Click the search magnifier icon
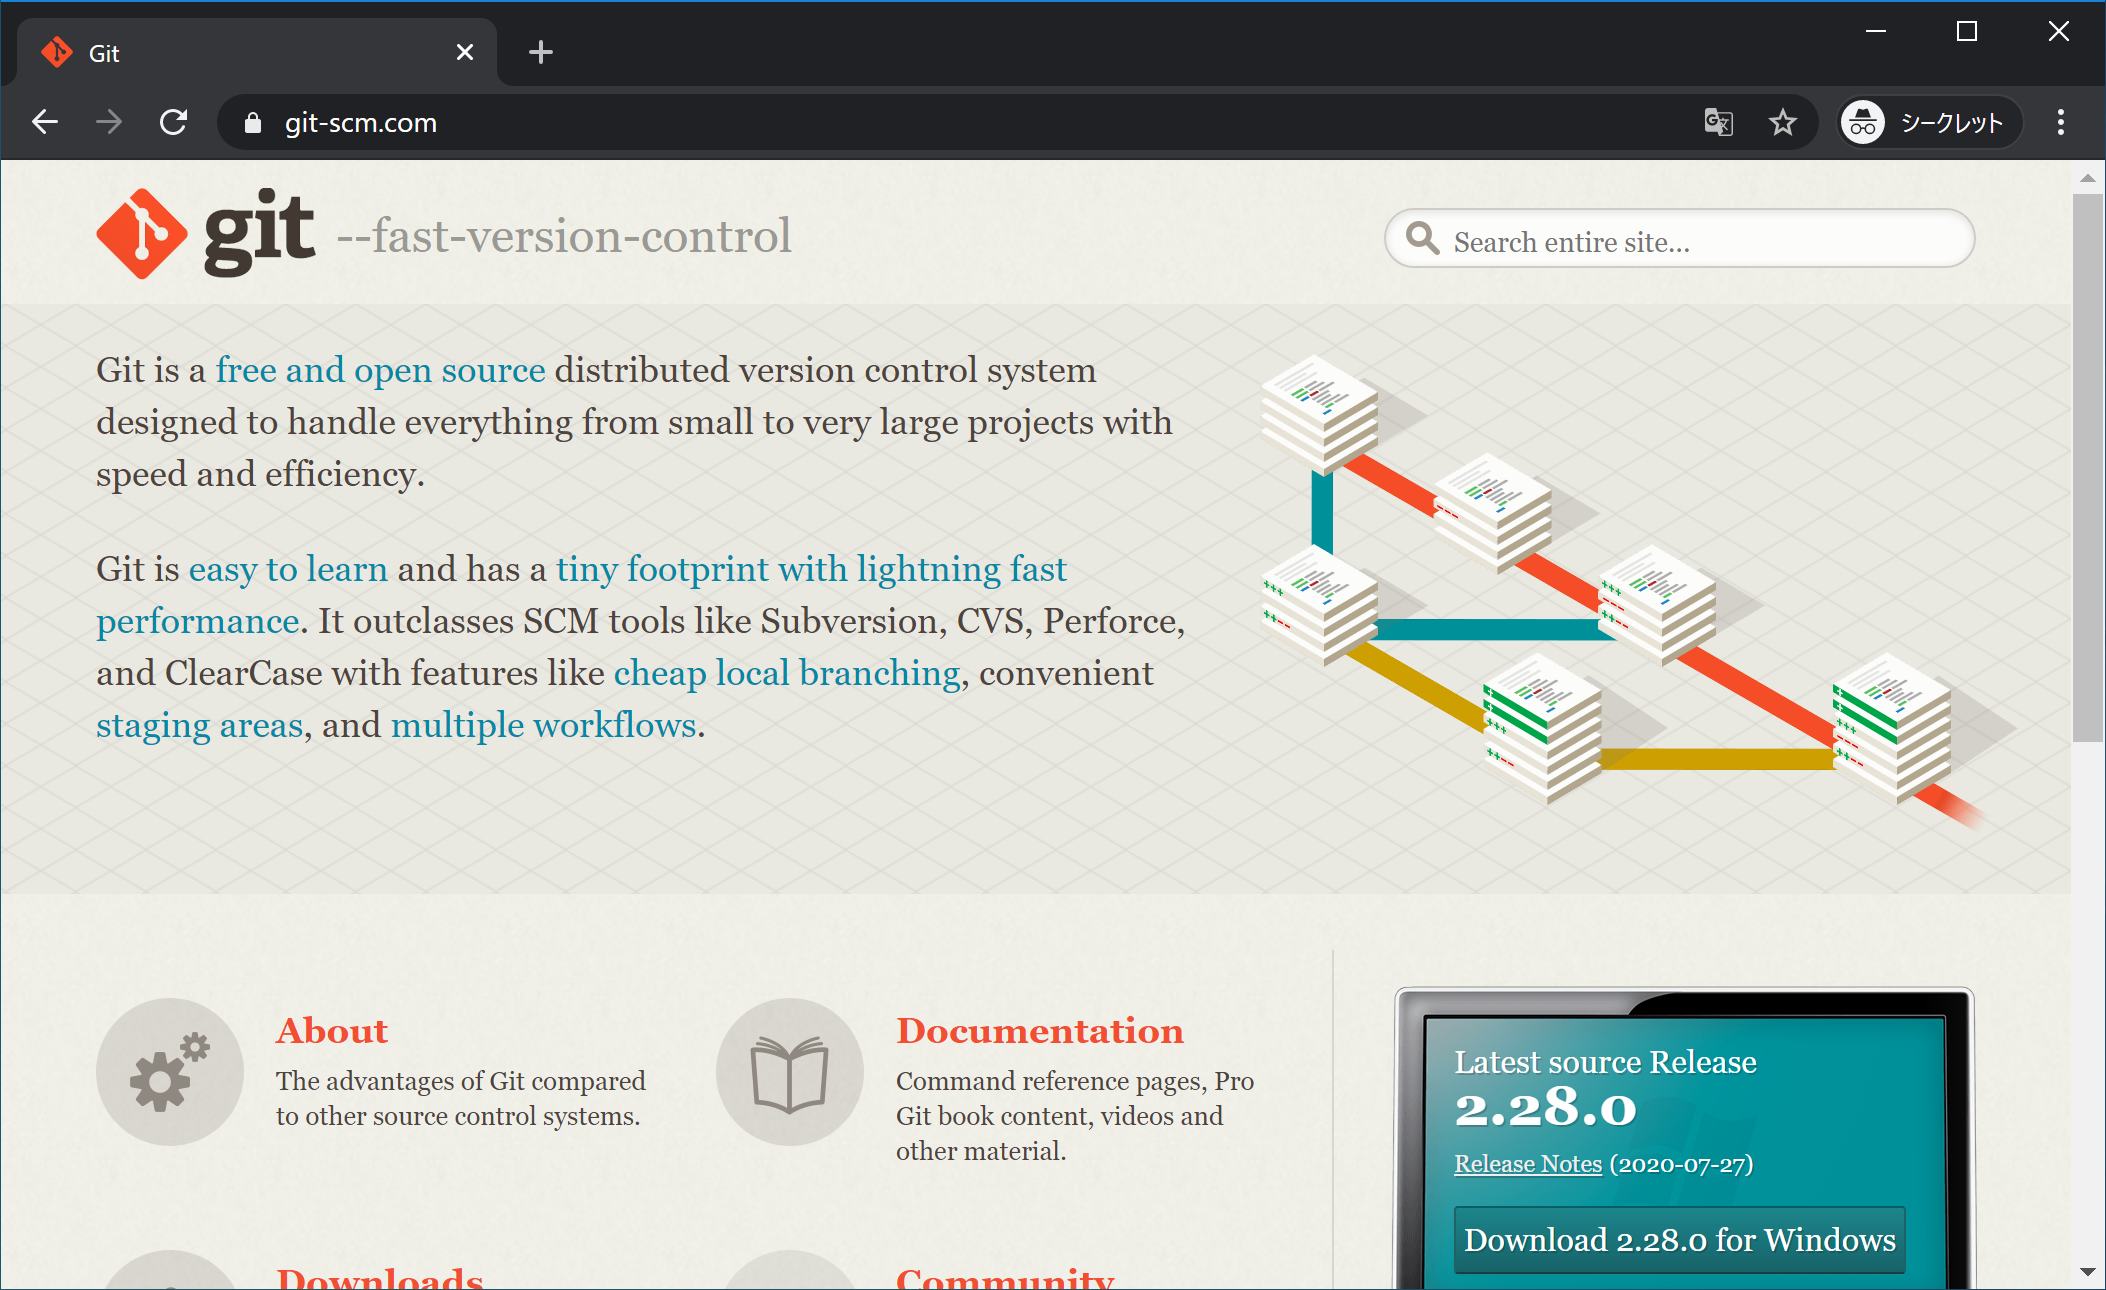 coord(1421,239)
